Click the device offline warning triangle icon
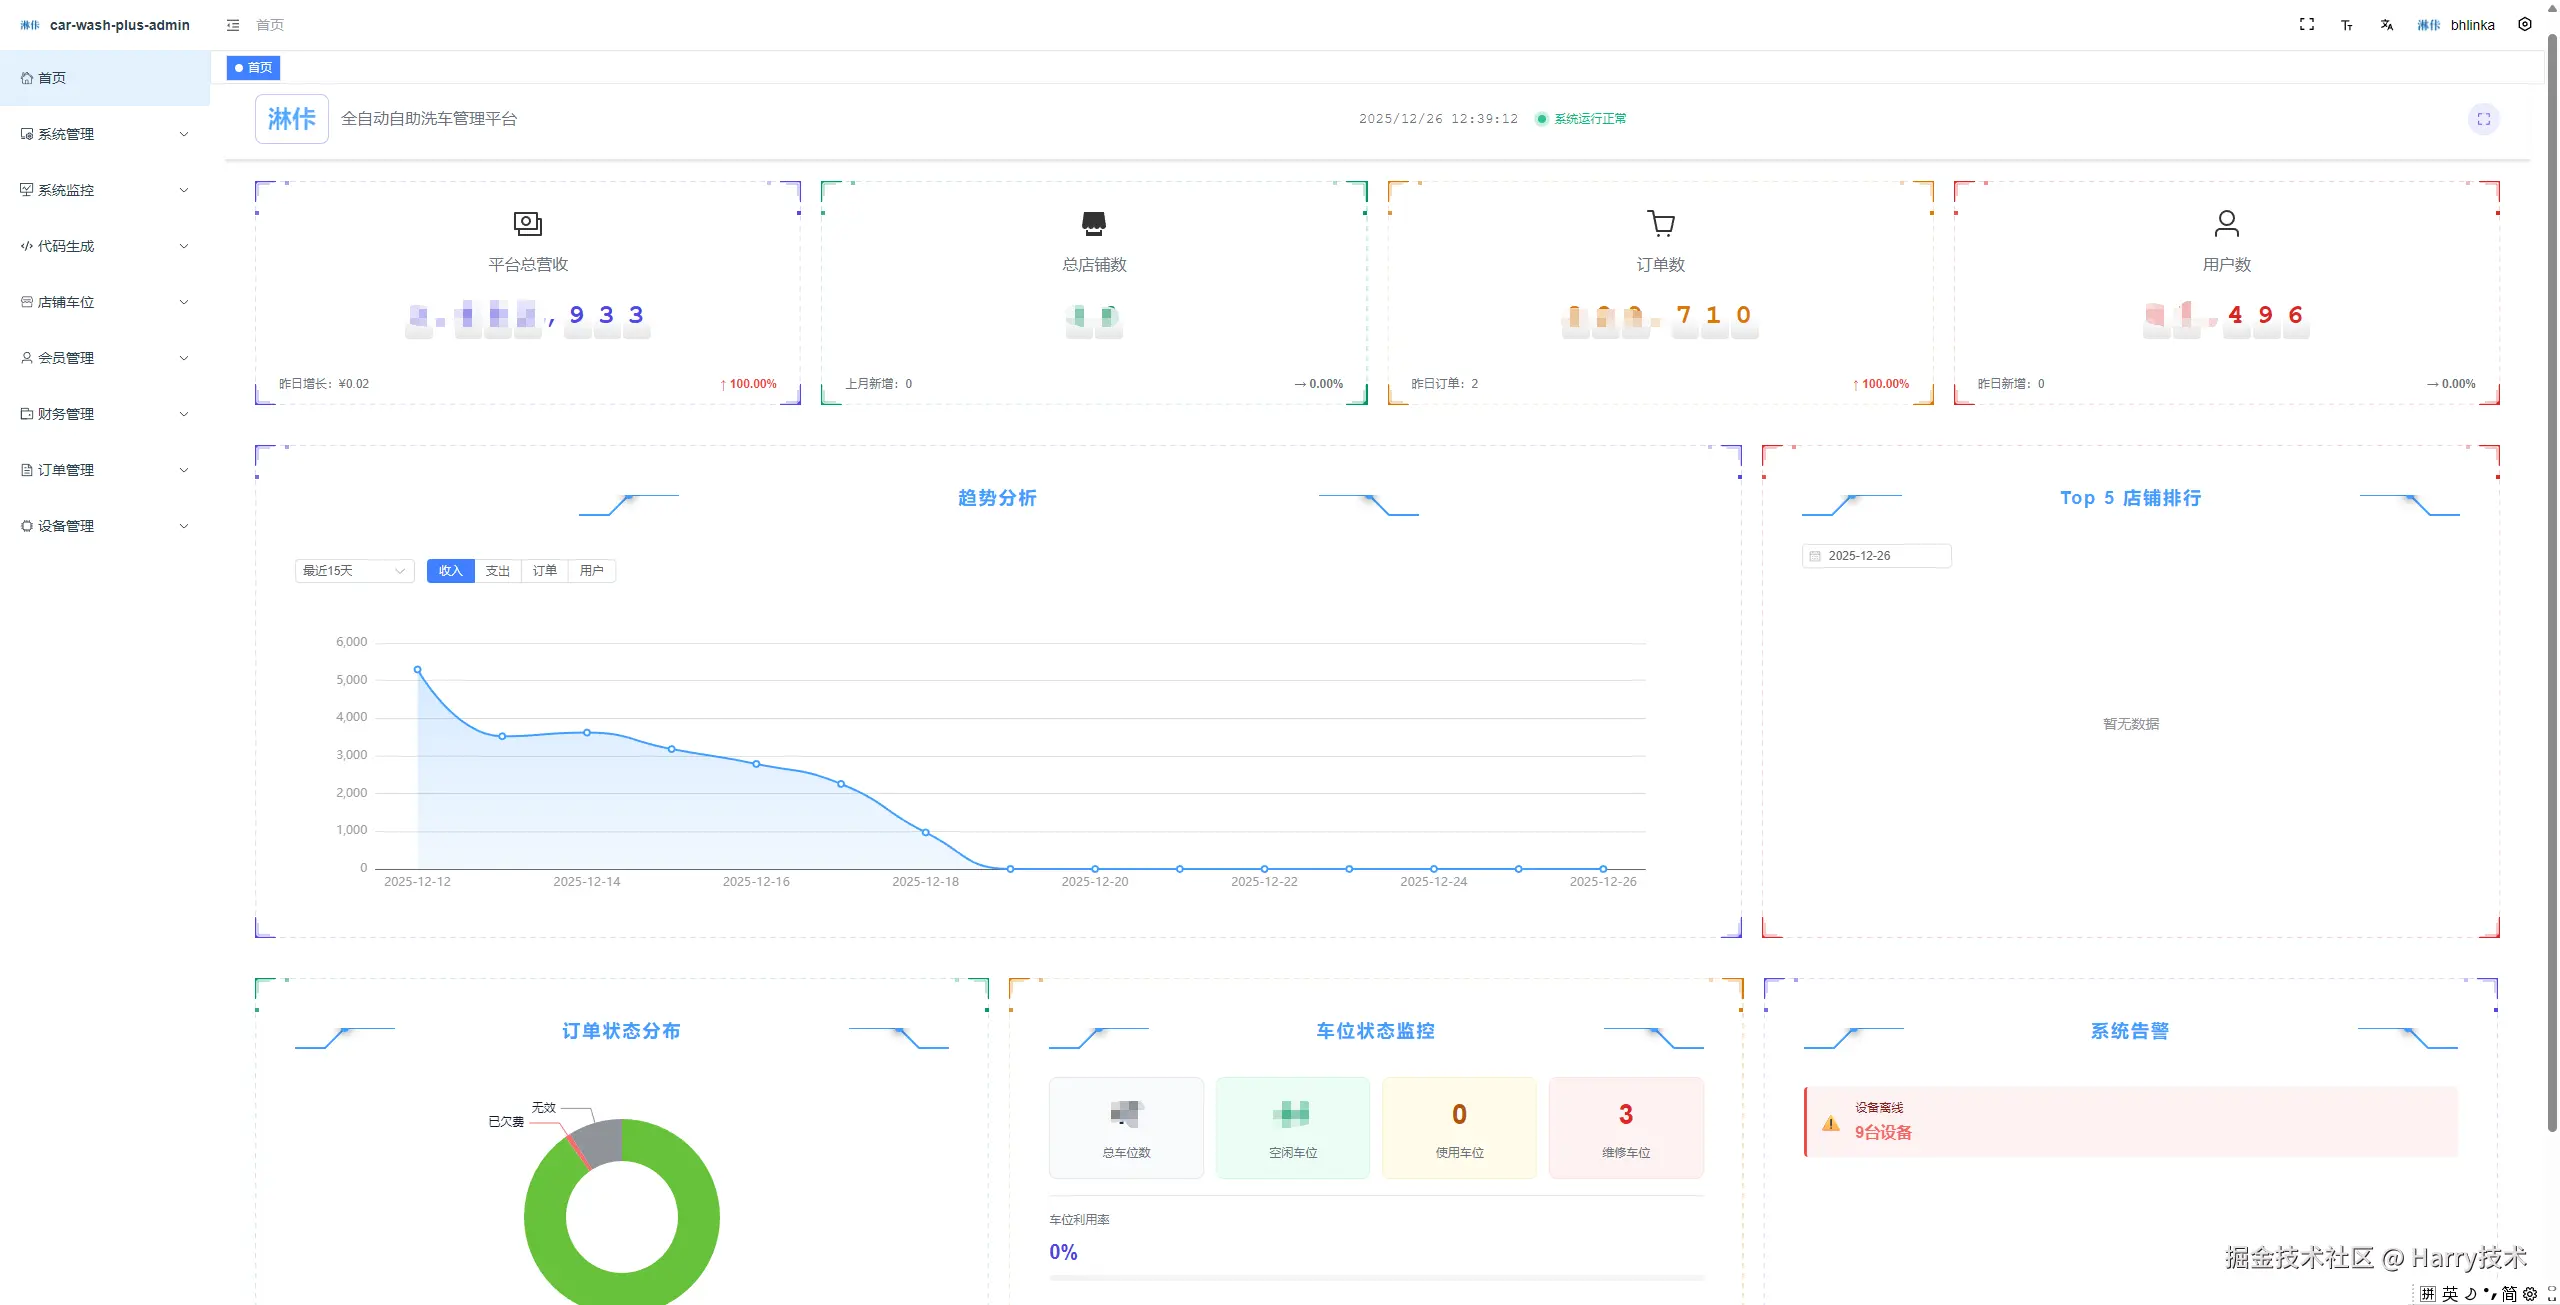 [1831, 1123]
